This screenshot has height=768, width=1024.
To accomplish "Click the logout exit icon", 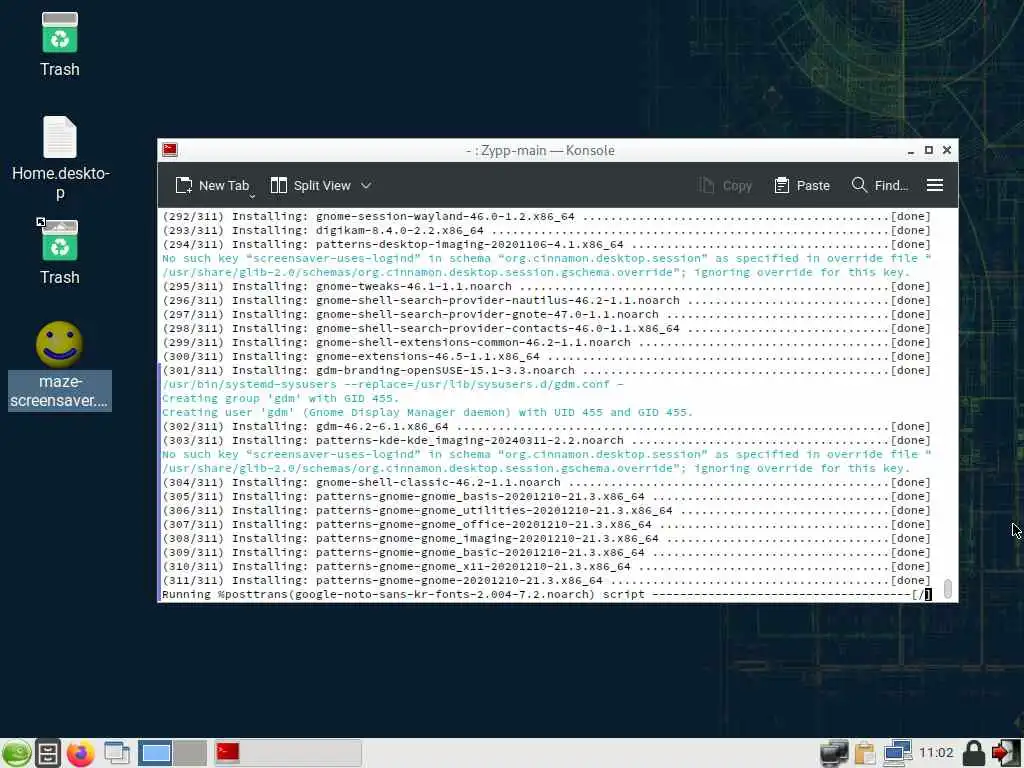I will [x=1006, y=754].
